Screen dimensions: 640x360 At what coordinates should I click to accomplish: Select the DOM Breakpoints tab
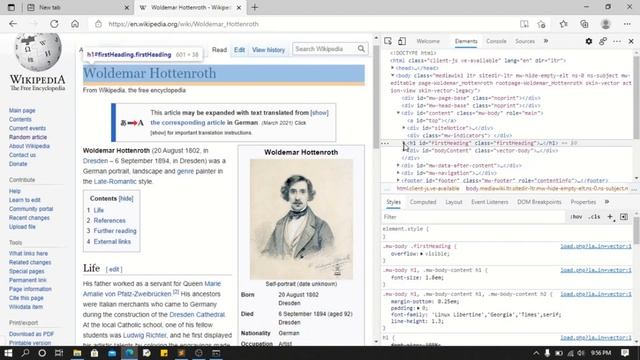click(x=539, y=202)
